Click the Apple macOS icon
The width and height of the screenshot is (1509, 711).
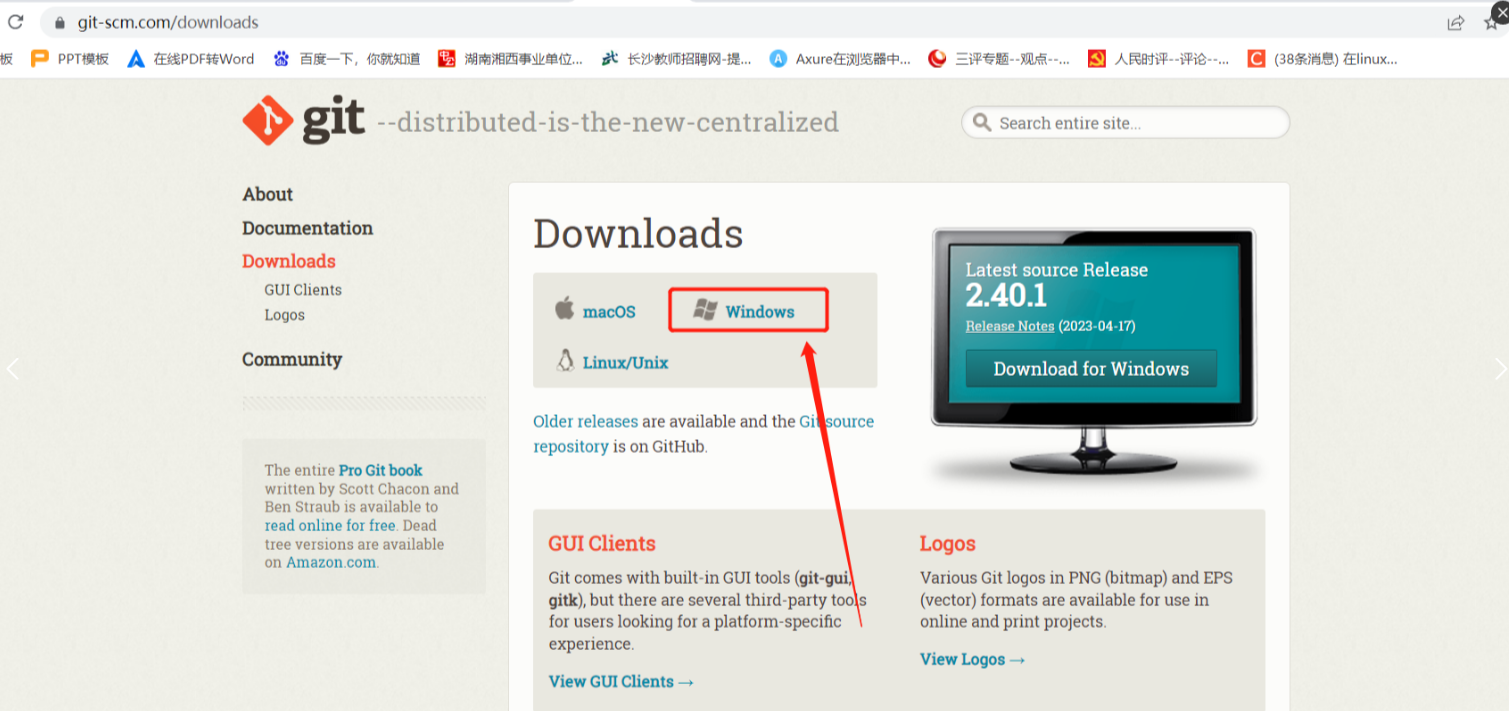565,309
